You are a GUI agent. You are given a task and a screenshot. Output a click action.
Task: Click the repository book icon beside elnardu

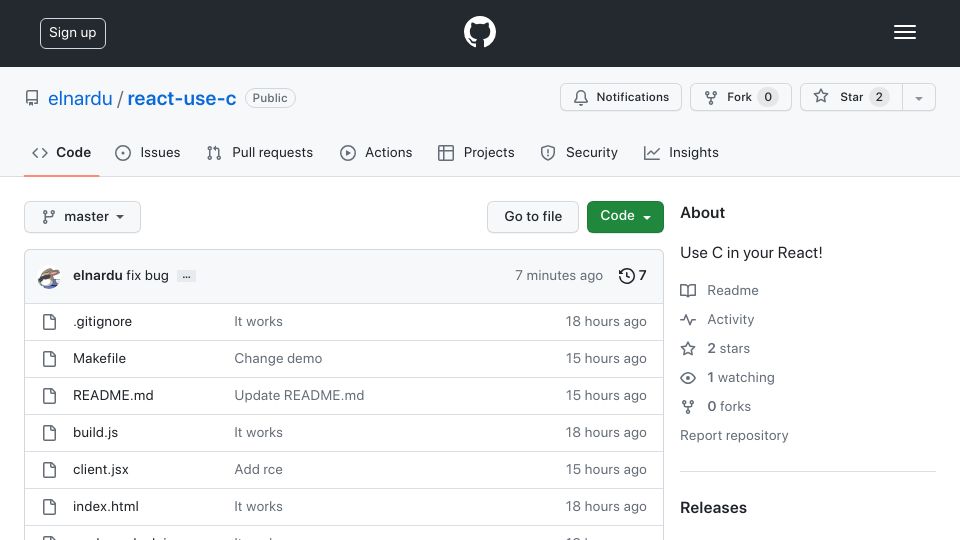[x=32, y=98]
